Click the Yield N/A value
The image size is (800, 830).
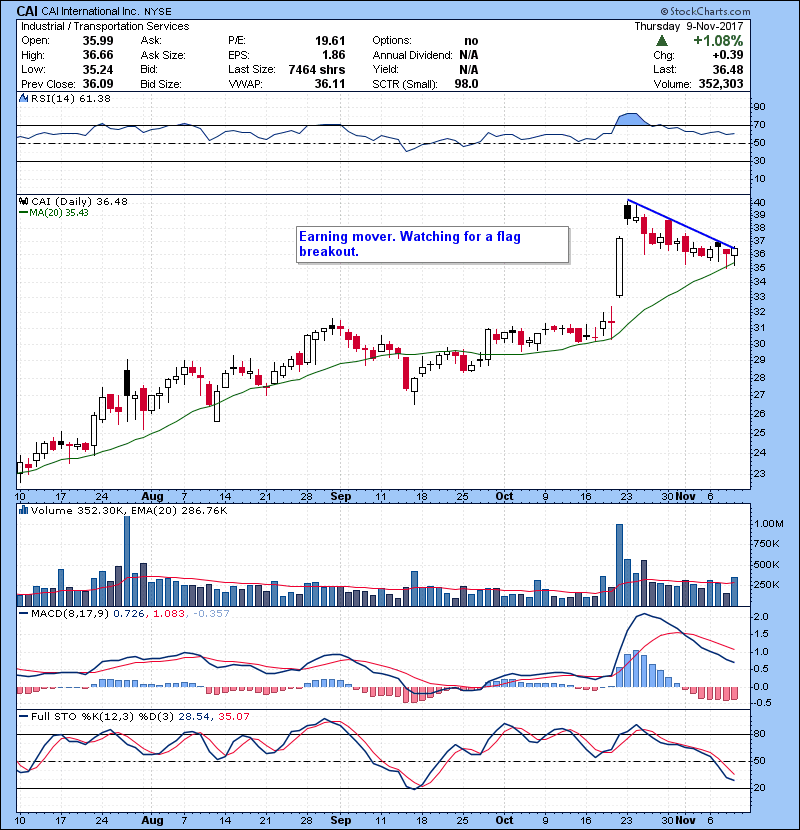click(469, 69)
